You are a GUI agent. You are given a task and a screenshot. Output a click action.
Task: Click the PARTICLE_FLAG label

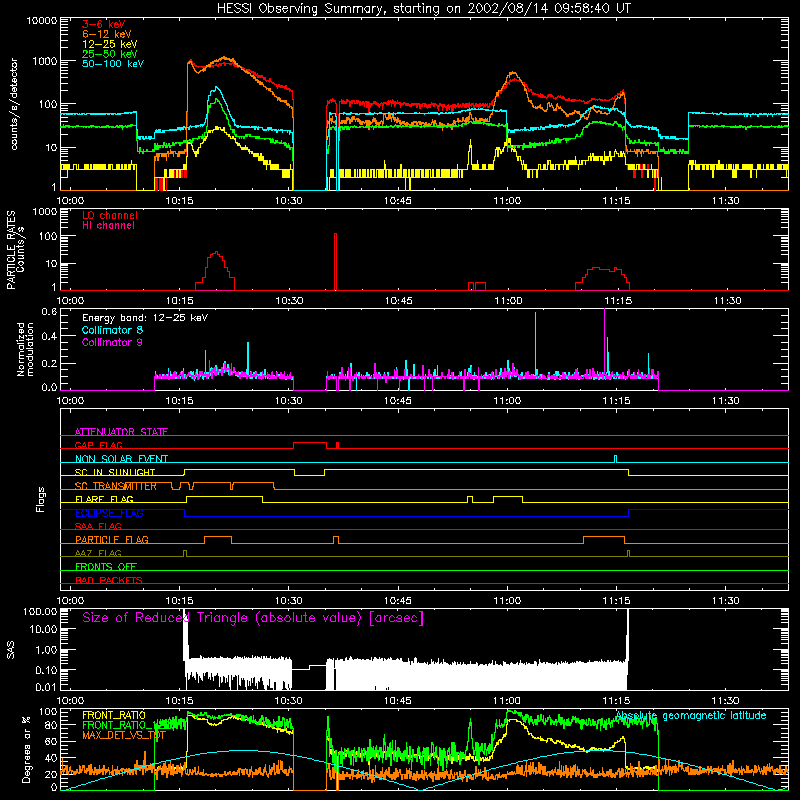coord(112,539)
